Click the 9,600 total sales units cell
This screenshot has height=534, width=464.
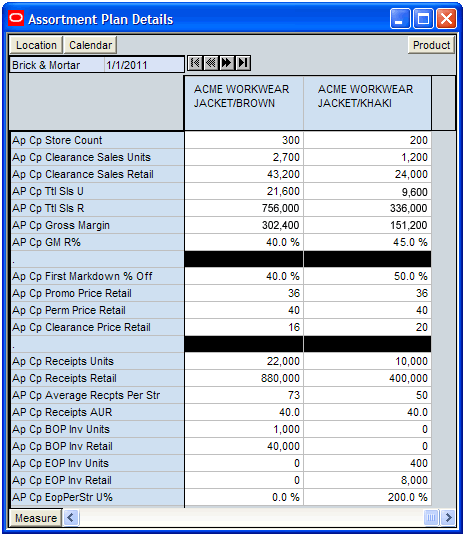click(x=367, y=191)
